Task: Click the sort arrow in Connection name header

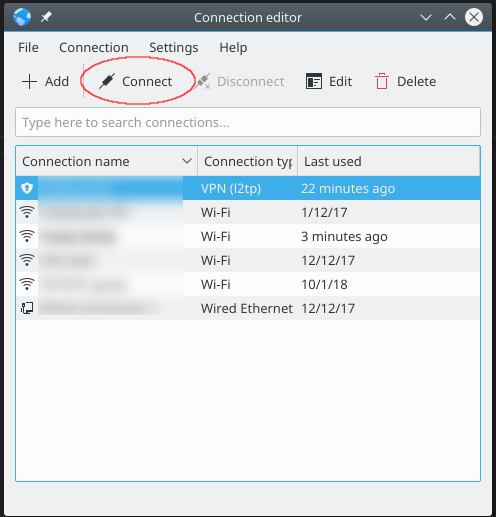Action: pyautogui.click(x=187, y=161)
